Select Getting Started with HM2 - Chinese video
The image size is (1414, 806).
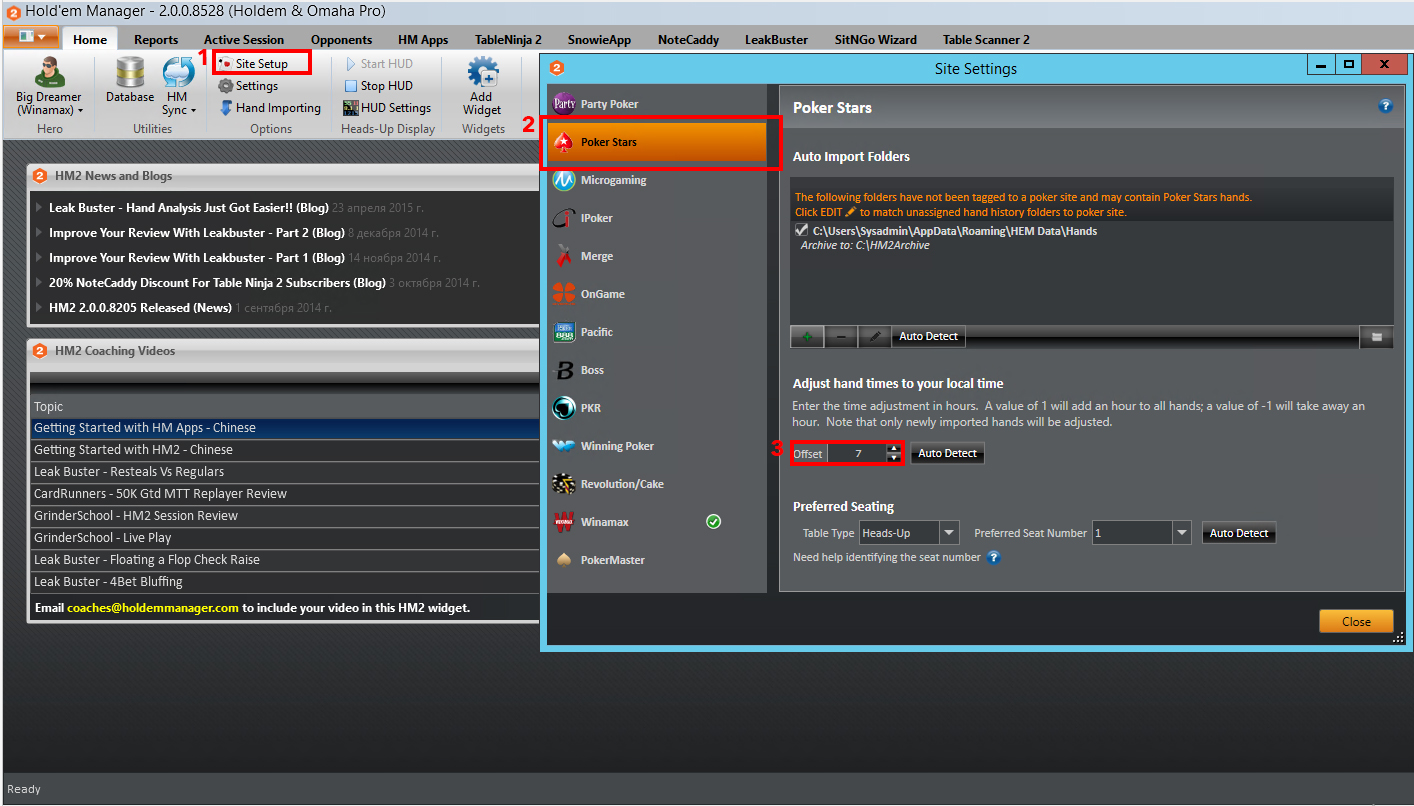tap(285, 450)
